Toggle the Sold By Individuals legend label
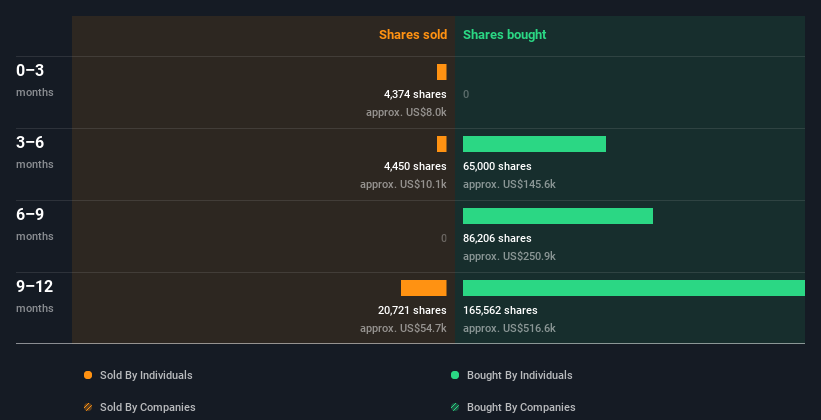The width and height of the screenshot is (821, 420). coord(146,375)
